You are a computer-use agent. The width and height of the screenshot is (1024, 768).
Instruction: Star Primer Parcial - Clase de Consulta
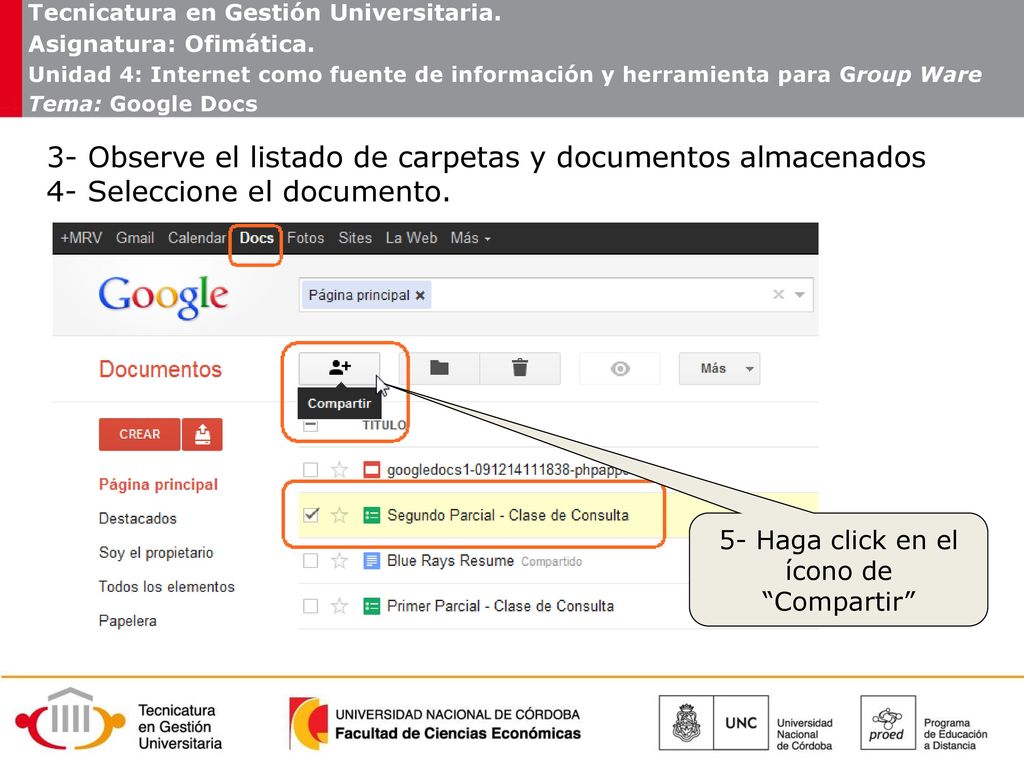point(339,606)
